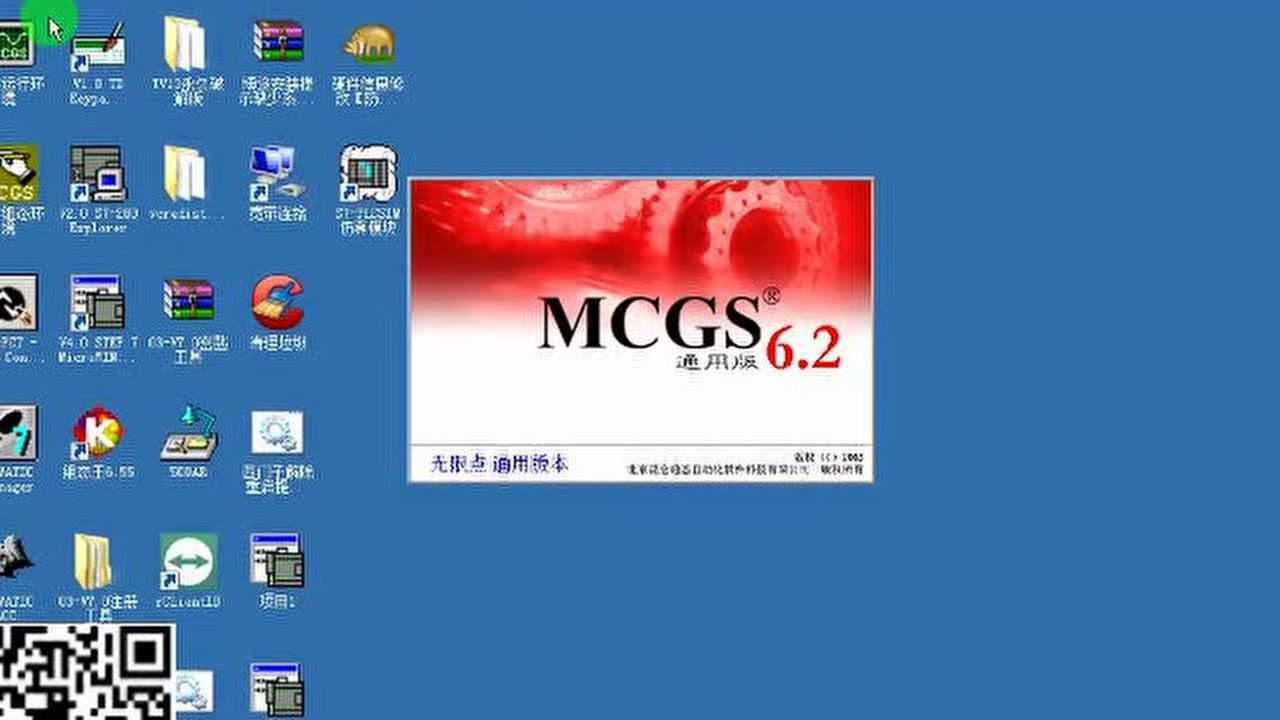
Task: Click the QR code image bottom-left
Action: coord(85,672)
